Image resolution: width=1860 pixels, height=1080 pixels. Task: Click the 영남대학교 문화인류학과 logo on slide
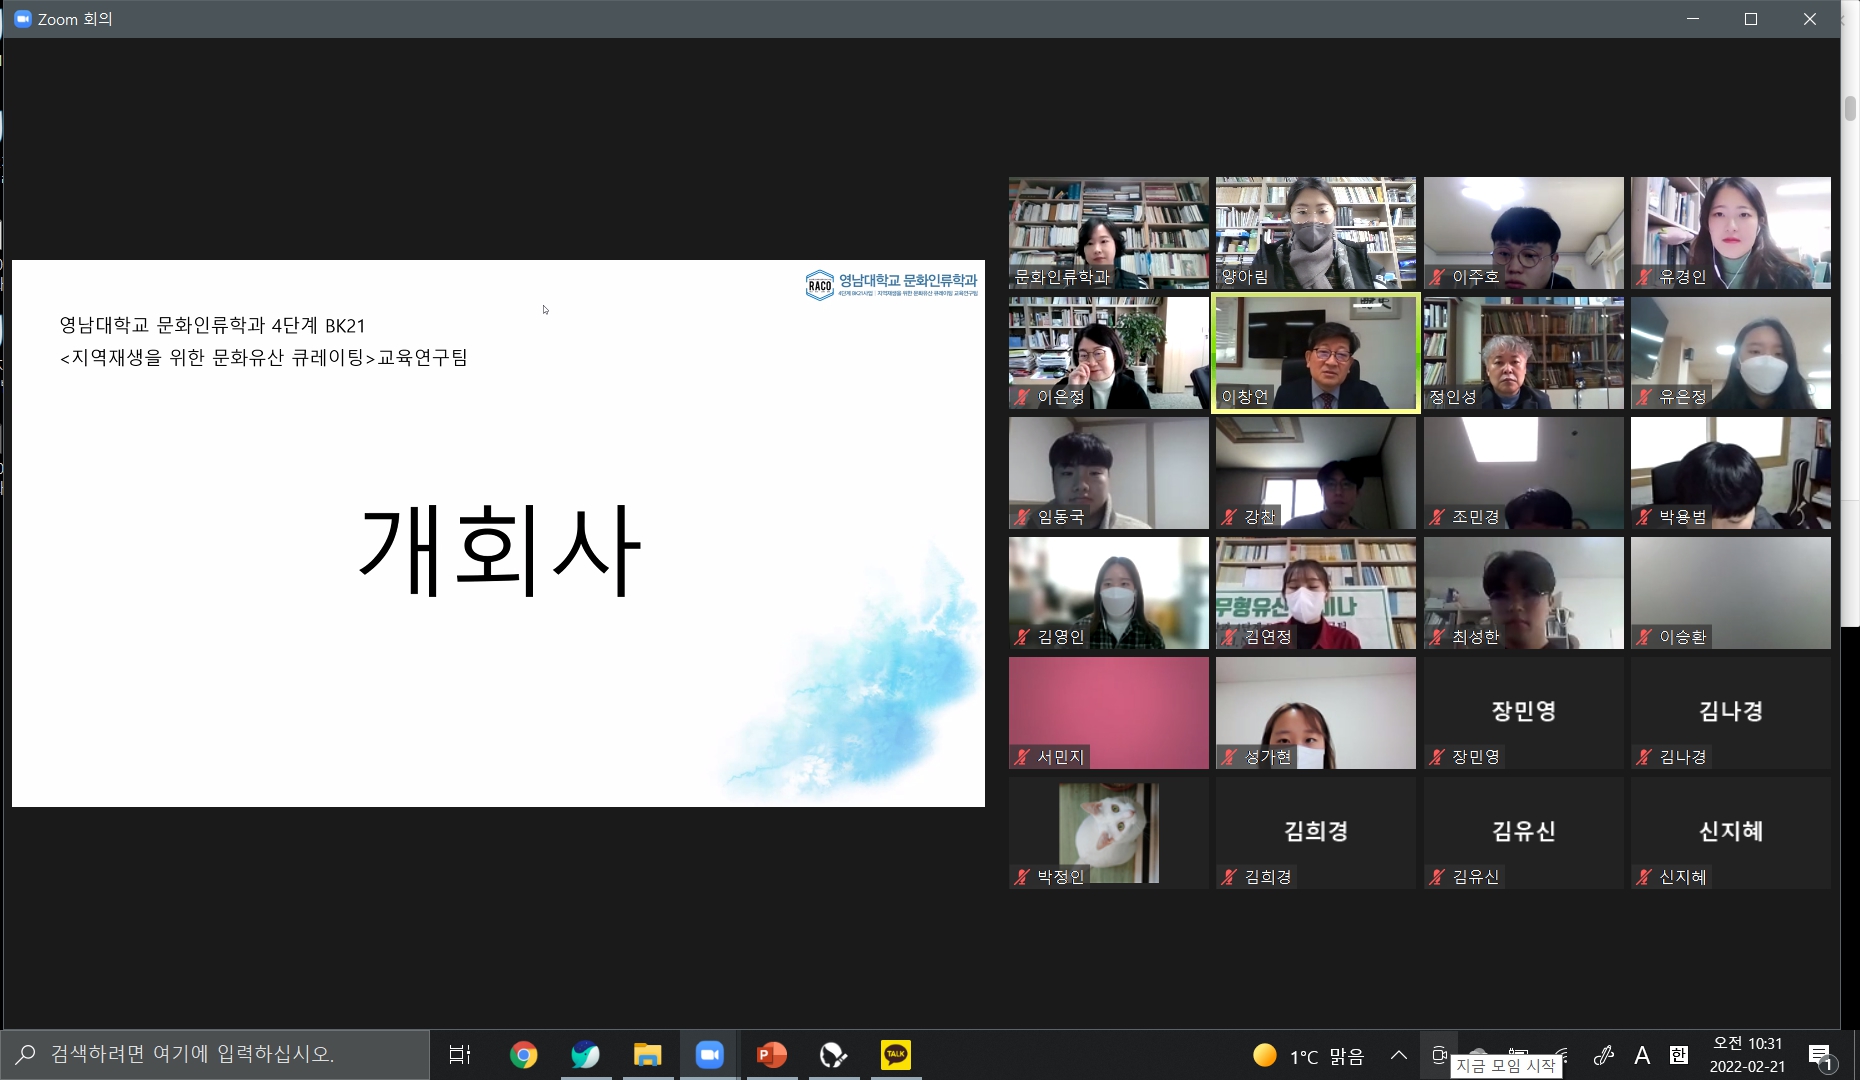pos(892,284)
